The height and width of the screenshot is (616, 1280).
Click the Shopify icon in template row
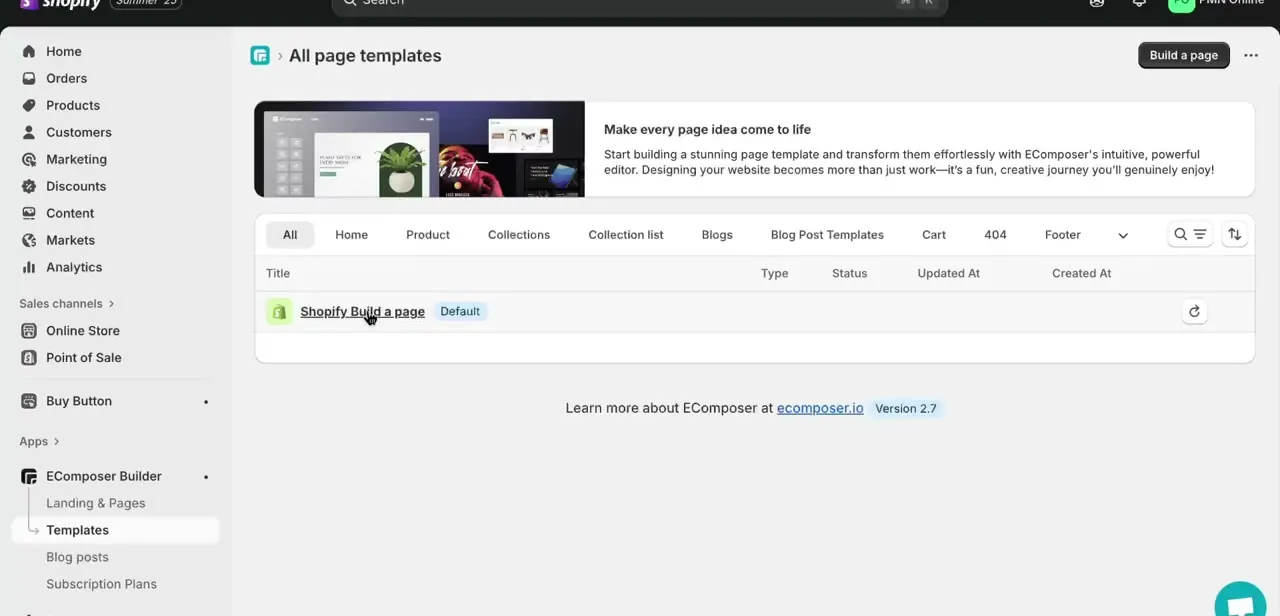click(279, 311)
